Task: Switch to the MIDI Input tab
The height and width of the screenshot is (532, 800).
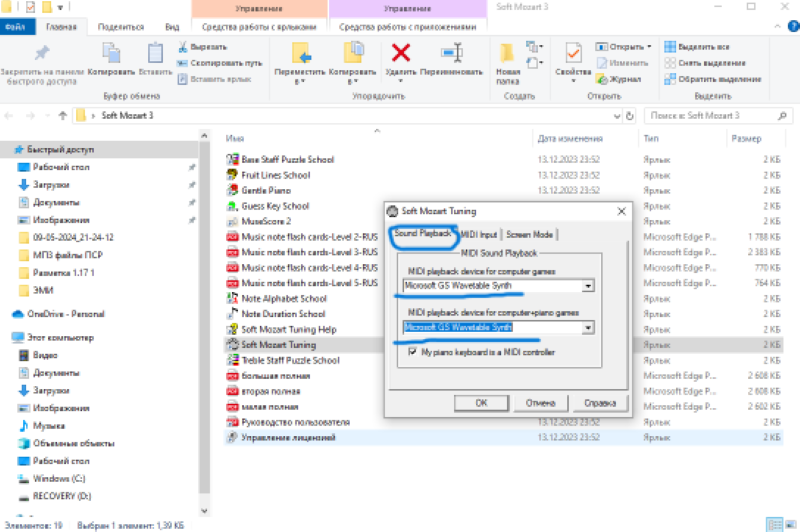Action: click(x=479, y=235)
